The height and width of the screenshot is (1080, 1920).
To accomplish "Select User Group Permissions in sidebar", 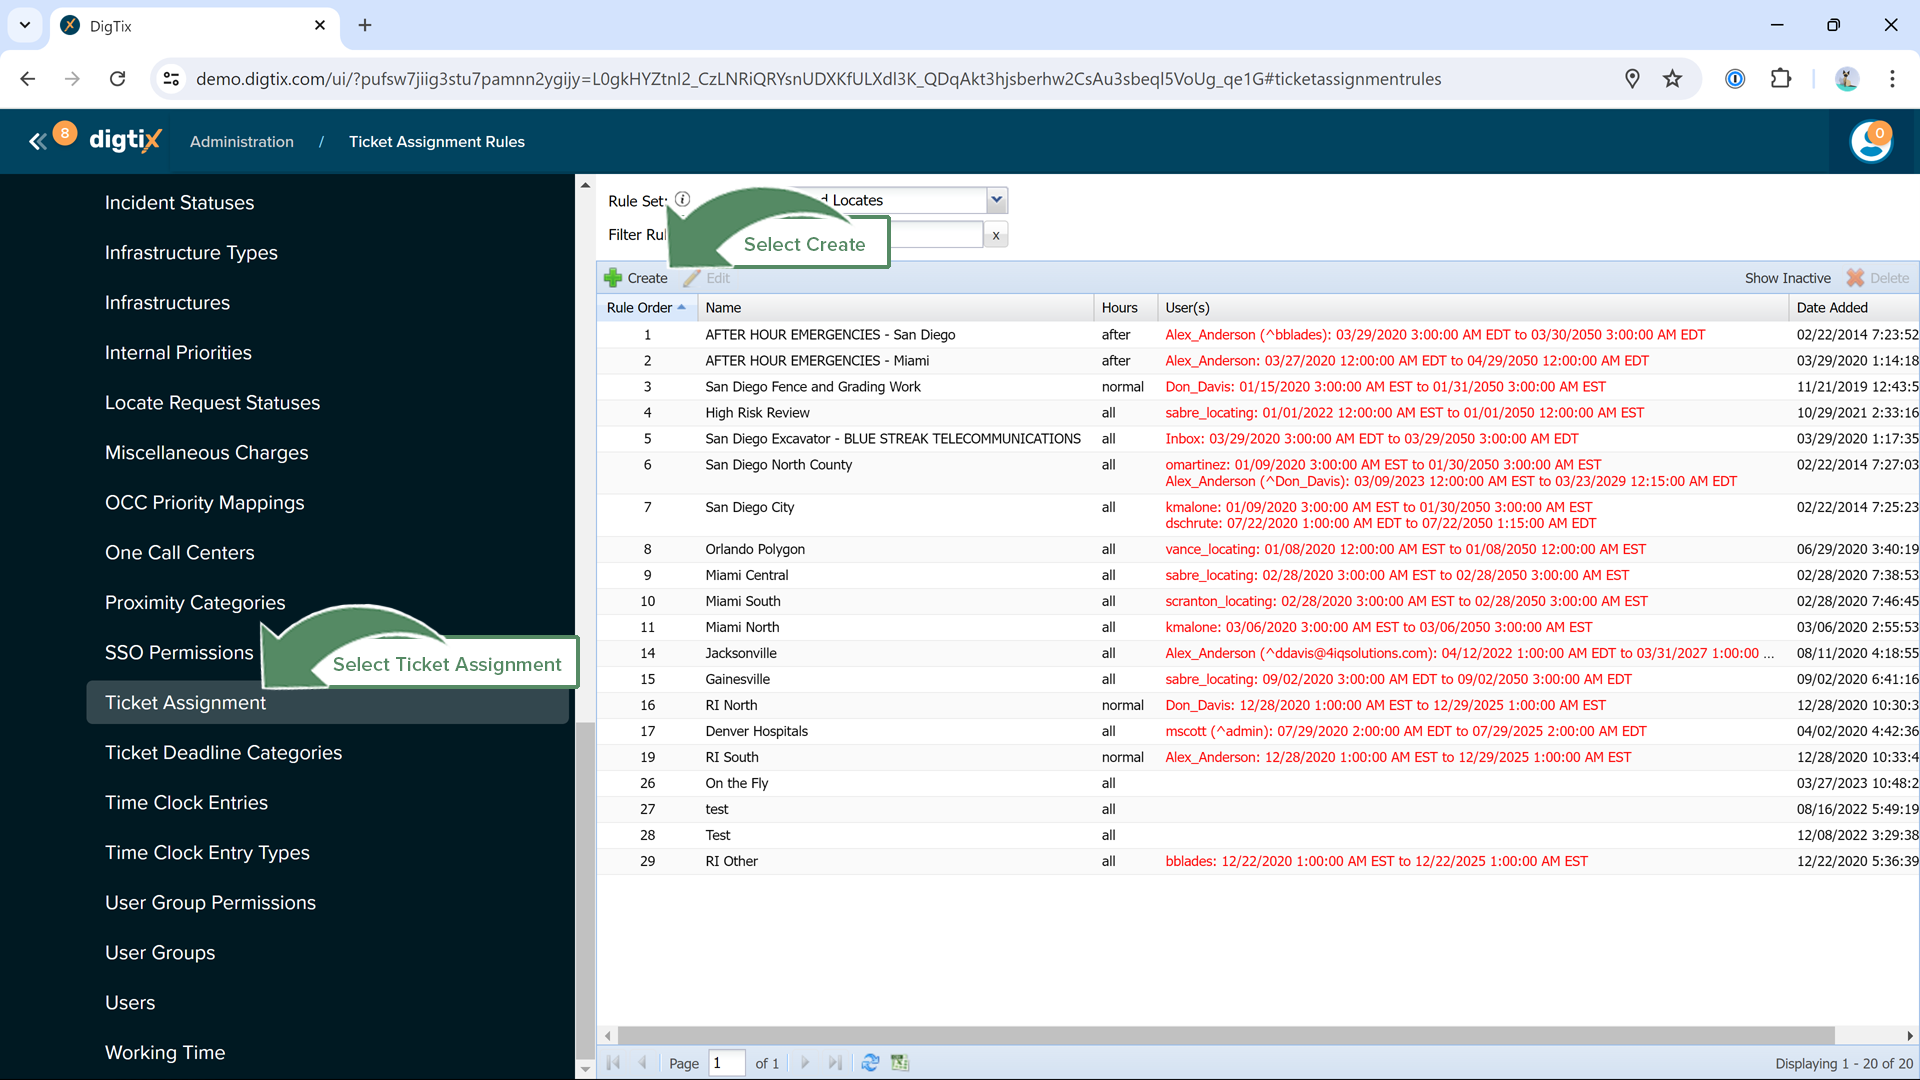I will 210,903.
